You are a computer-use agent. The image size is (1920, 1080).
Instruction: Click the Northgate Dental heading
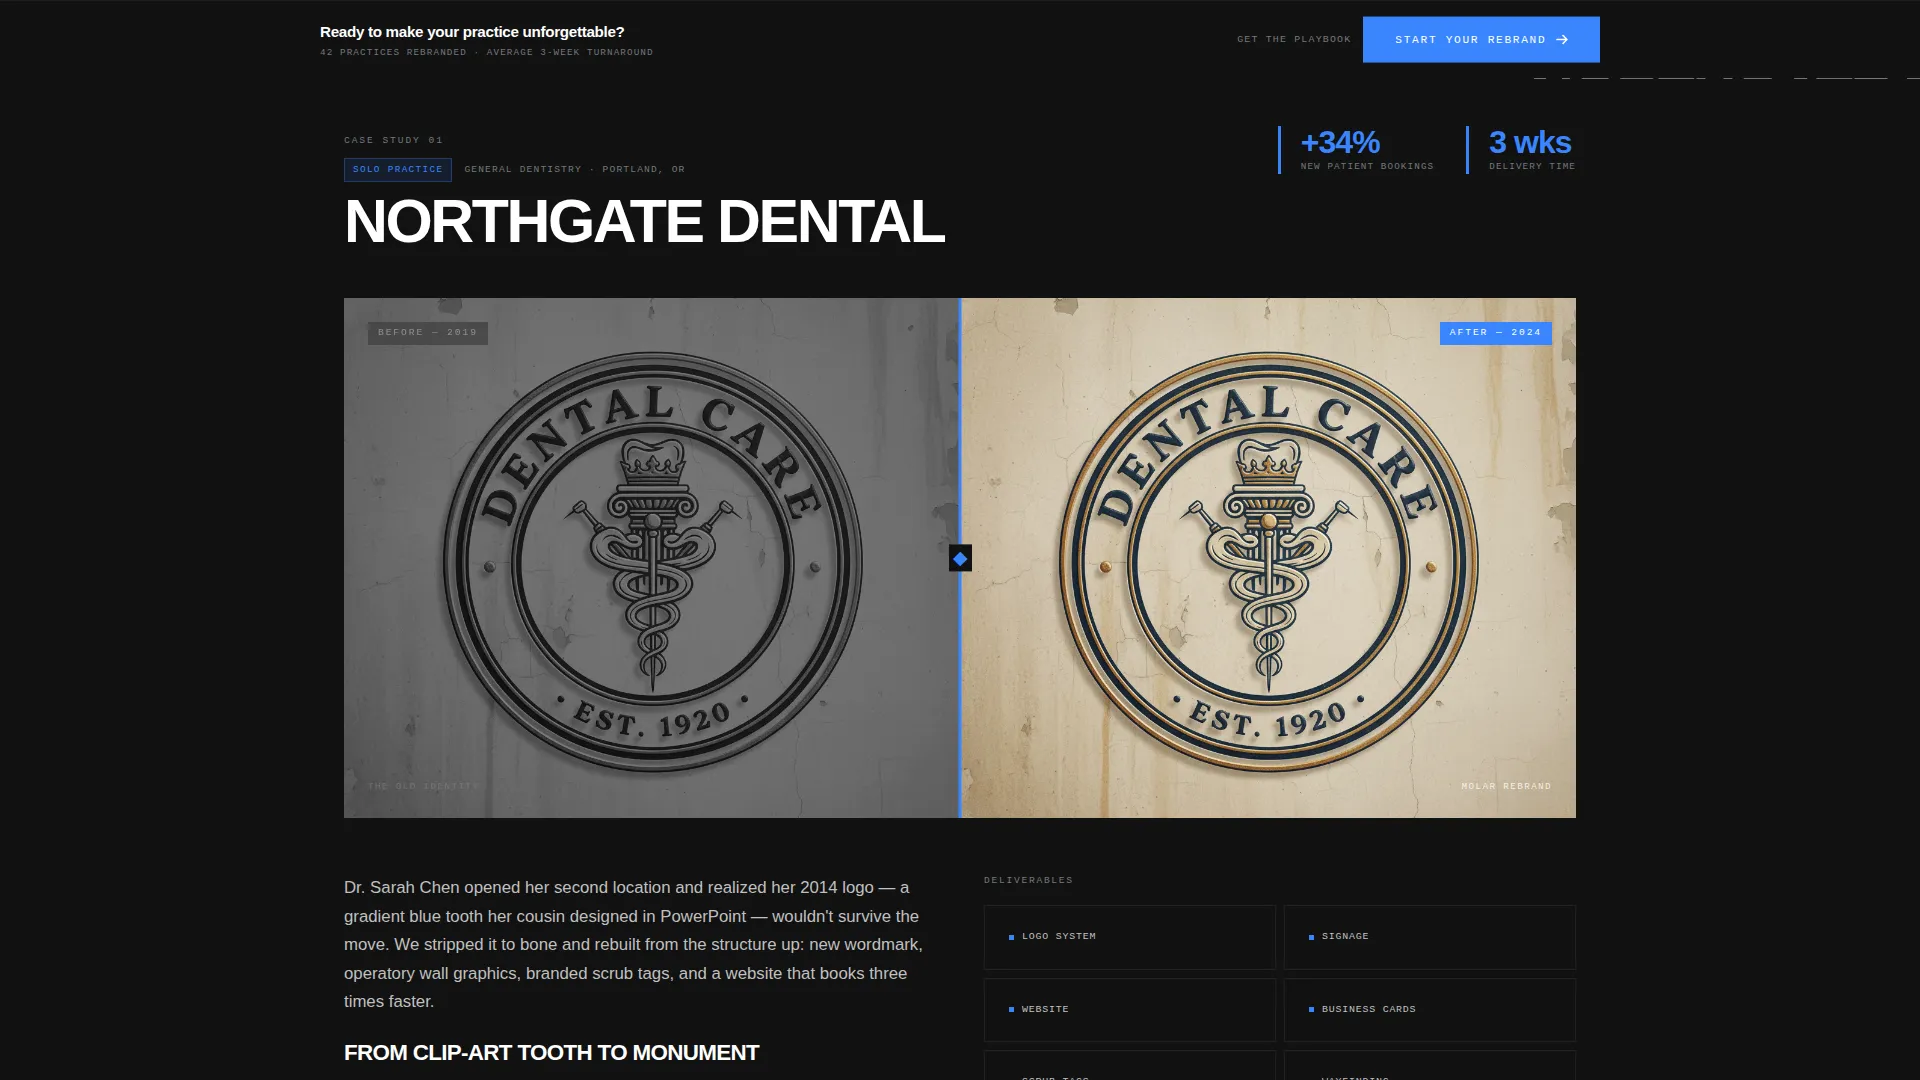pyautogui.click(x=645, y=222)
